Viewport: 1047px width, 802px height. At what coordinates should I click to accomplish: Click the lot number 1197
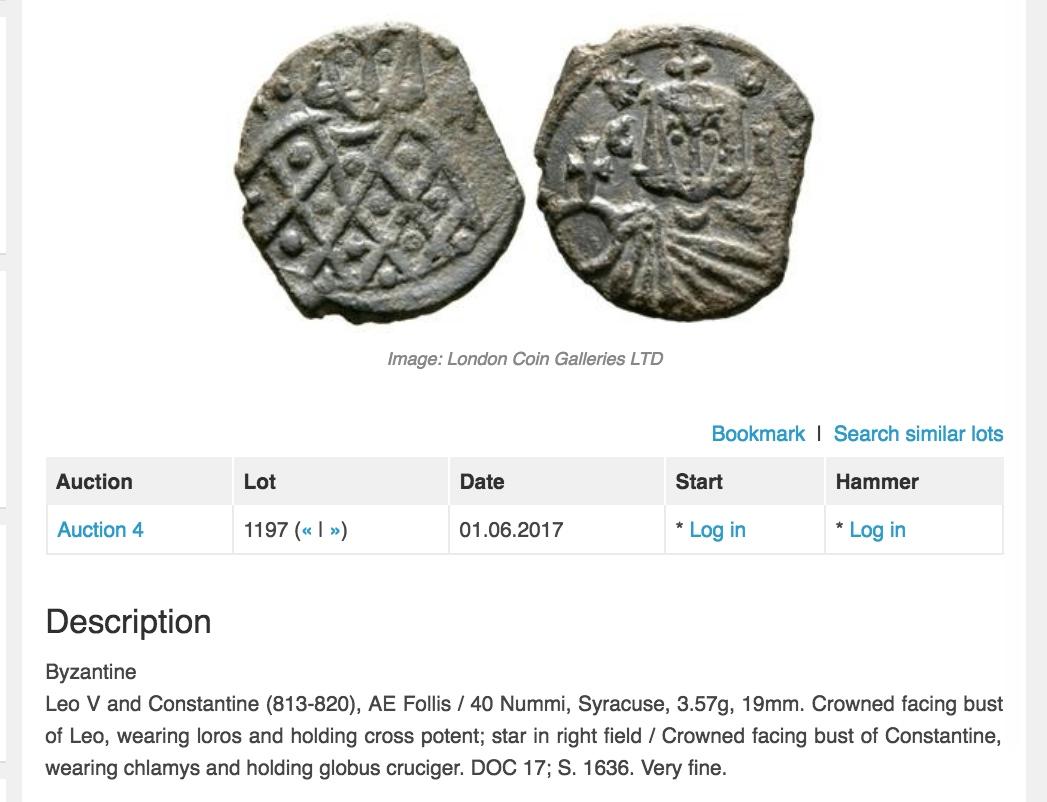266,530
